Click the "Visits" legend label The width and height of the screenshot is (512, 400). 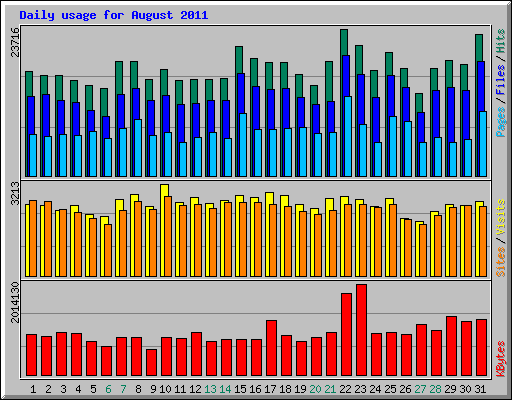(x=501, y=217)
